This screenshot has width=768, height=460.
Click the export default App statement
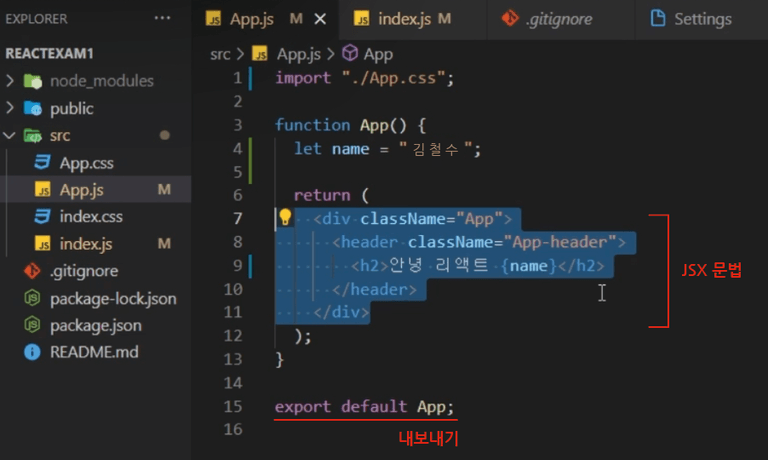(365, 407)
